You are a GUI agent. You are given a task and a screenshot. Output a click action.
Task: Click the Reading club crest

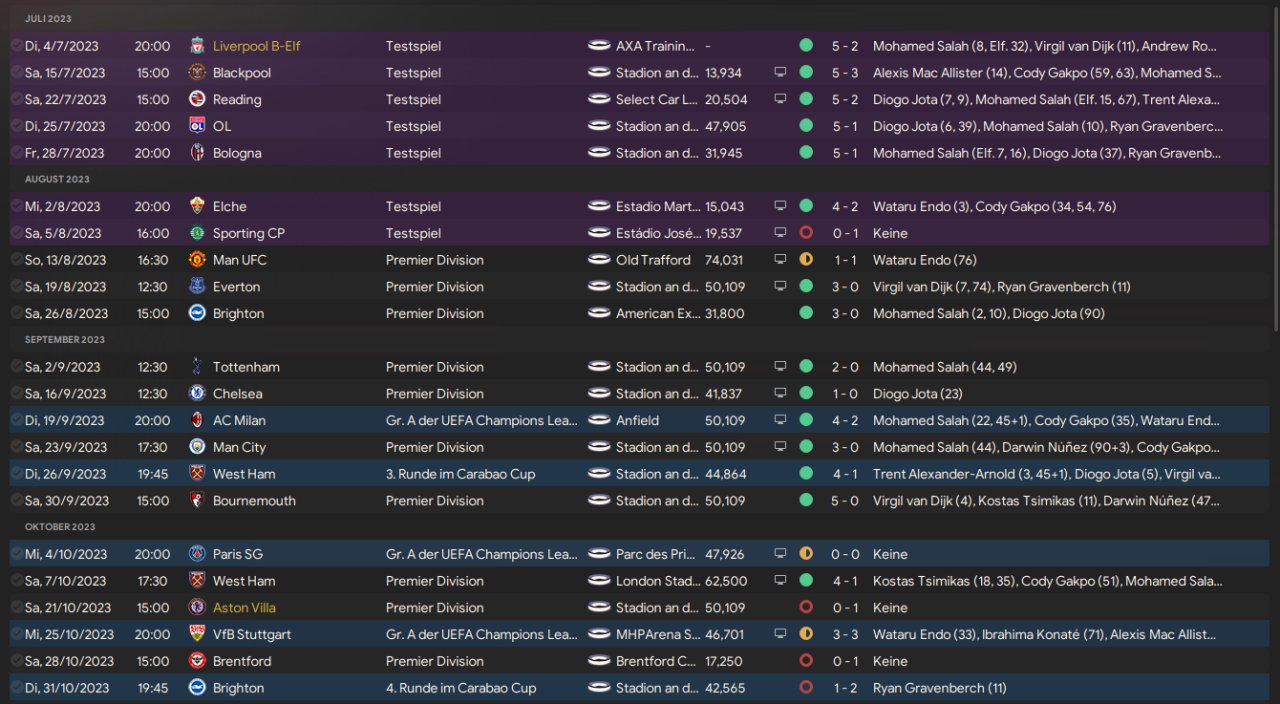(x=197, y=100)
